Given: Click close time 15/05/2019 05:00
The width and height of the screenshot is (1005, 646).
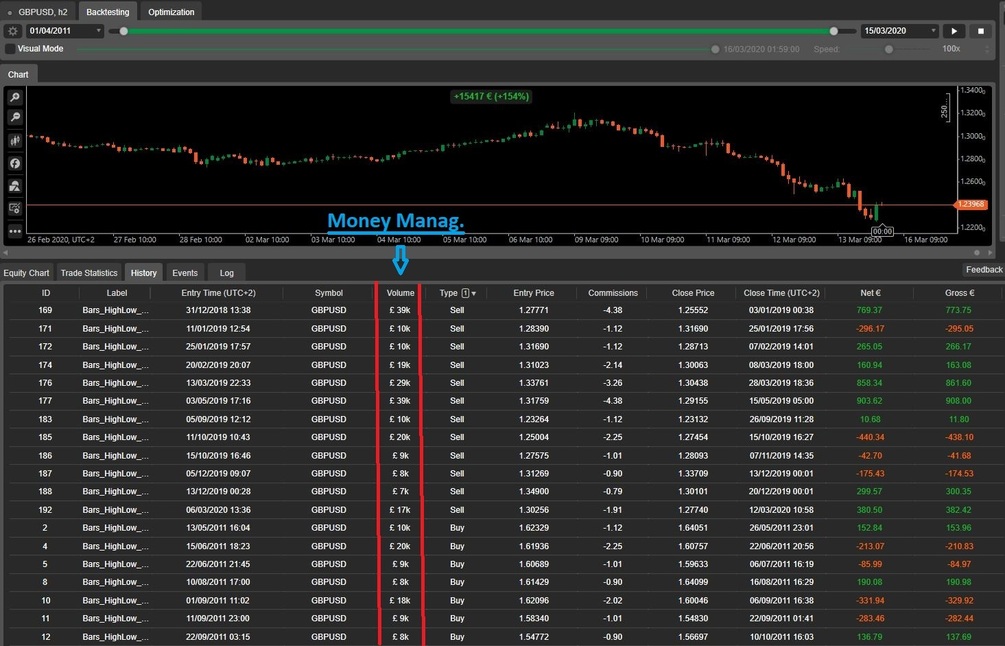Looking at the screenshot, I should pos(781,401).
